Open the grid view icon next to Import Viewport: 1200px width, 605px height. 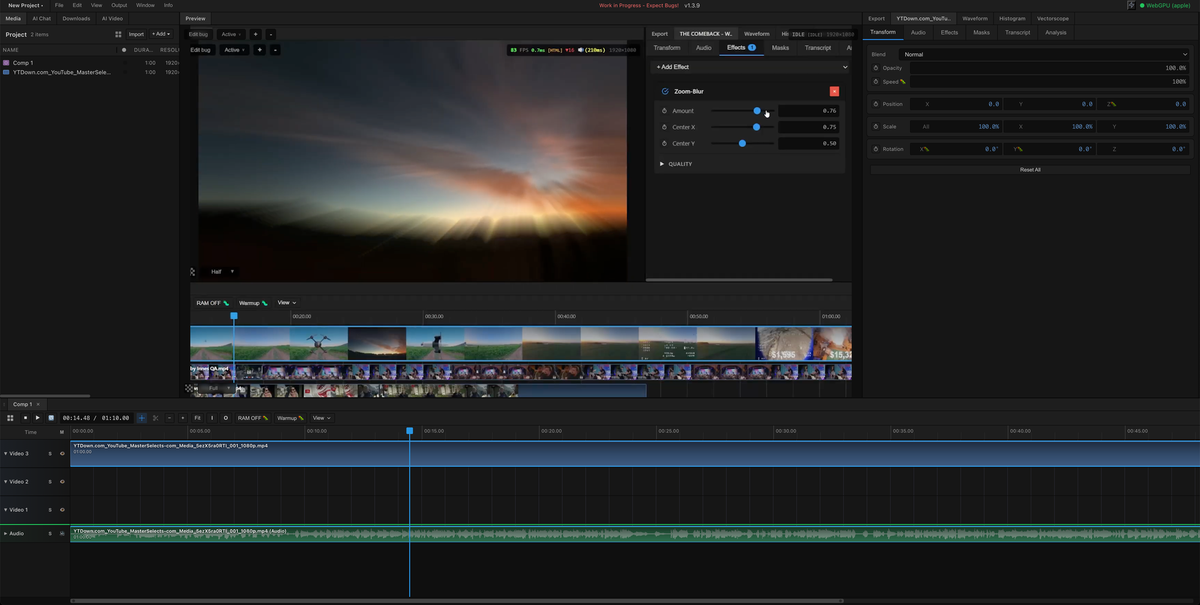tap(120, 34)
